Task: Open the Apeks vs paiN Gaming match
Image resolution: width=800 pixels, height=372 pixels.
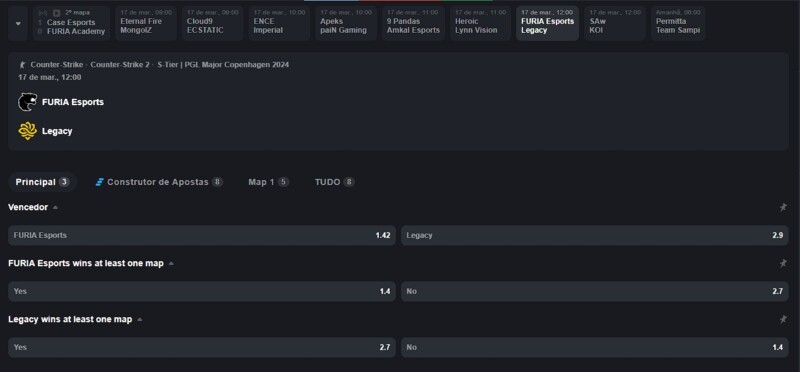Action: point(346,23)
